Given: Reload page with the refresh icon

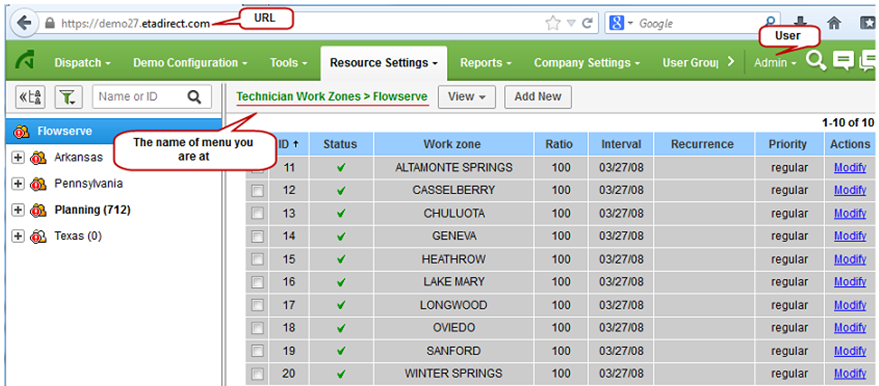Looking at the screenshot, I should tap(587, 24).
